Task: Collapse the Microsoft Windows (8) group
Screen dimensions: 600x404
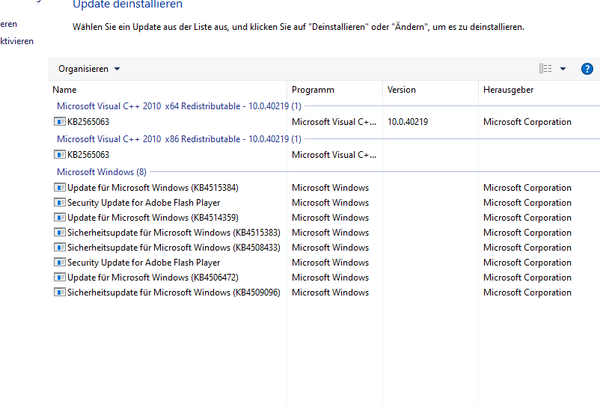Action: pyautogui.click(x=101, y=172)
